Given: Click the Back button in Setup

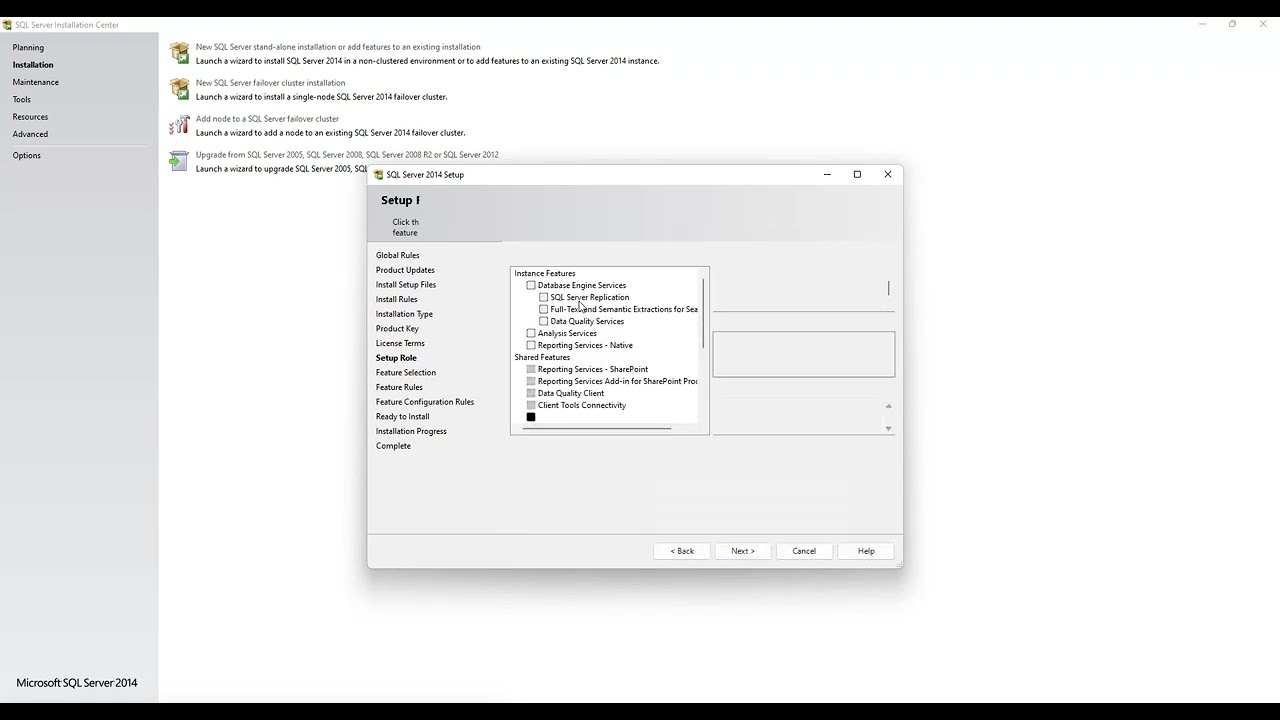Looking at the screenshot, I should (682, 551).
